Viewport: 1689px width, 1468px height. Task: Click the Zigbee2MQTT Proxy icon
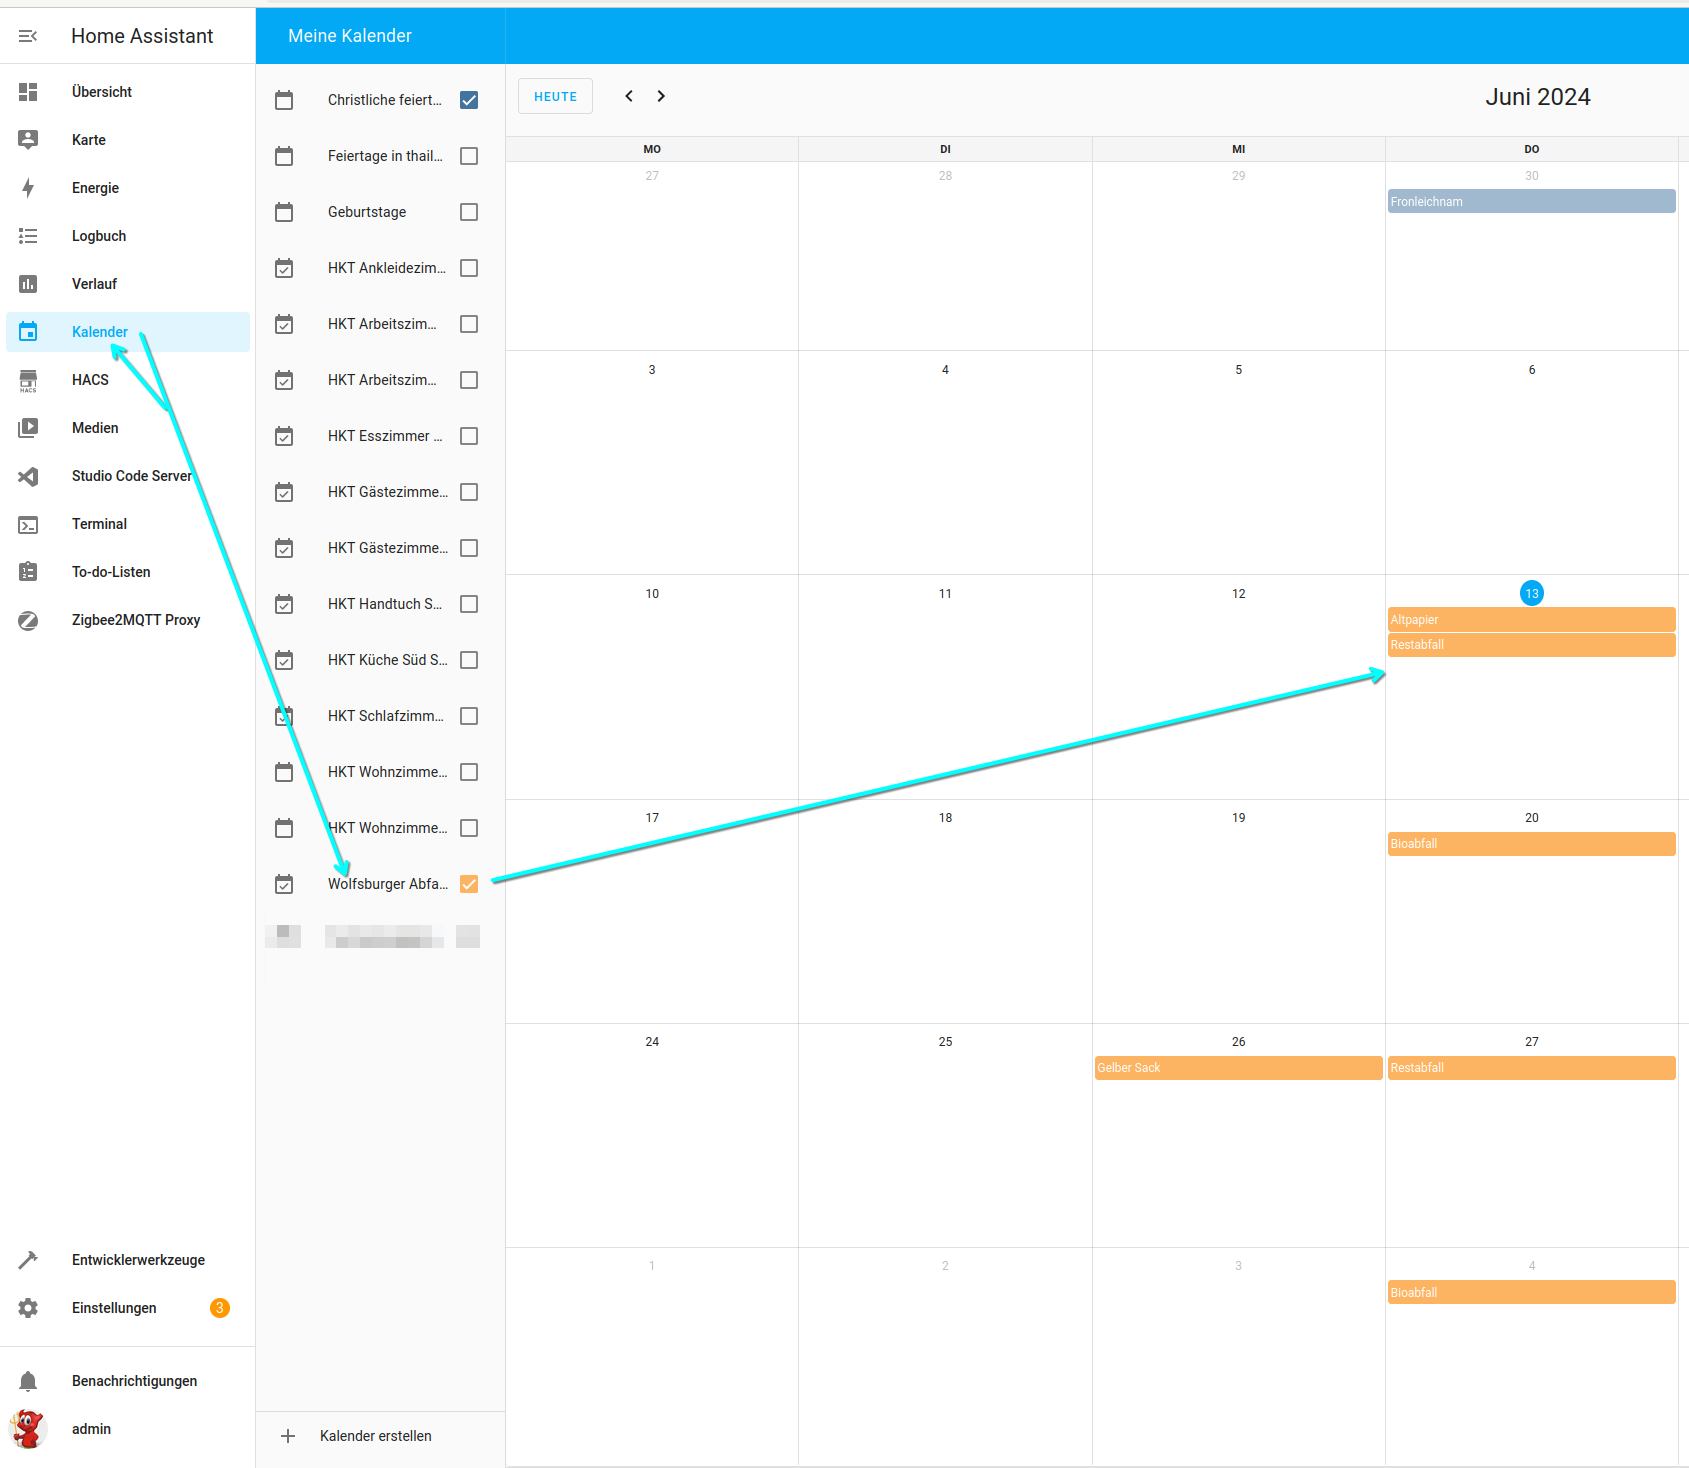point(28,620)
